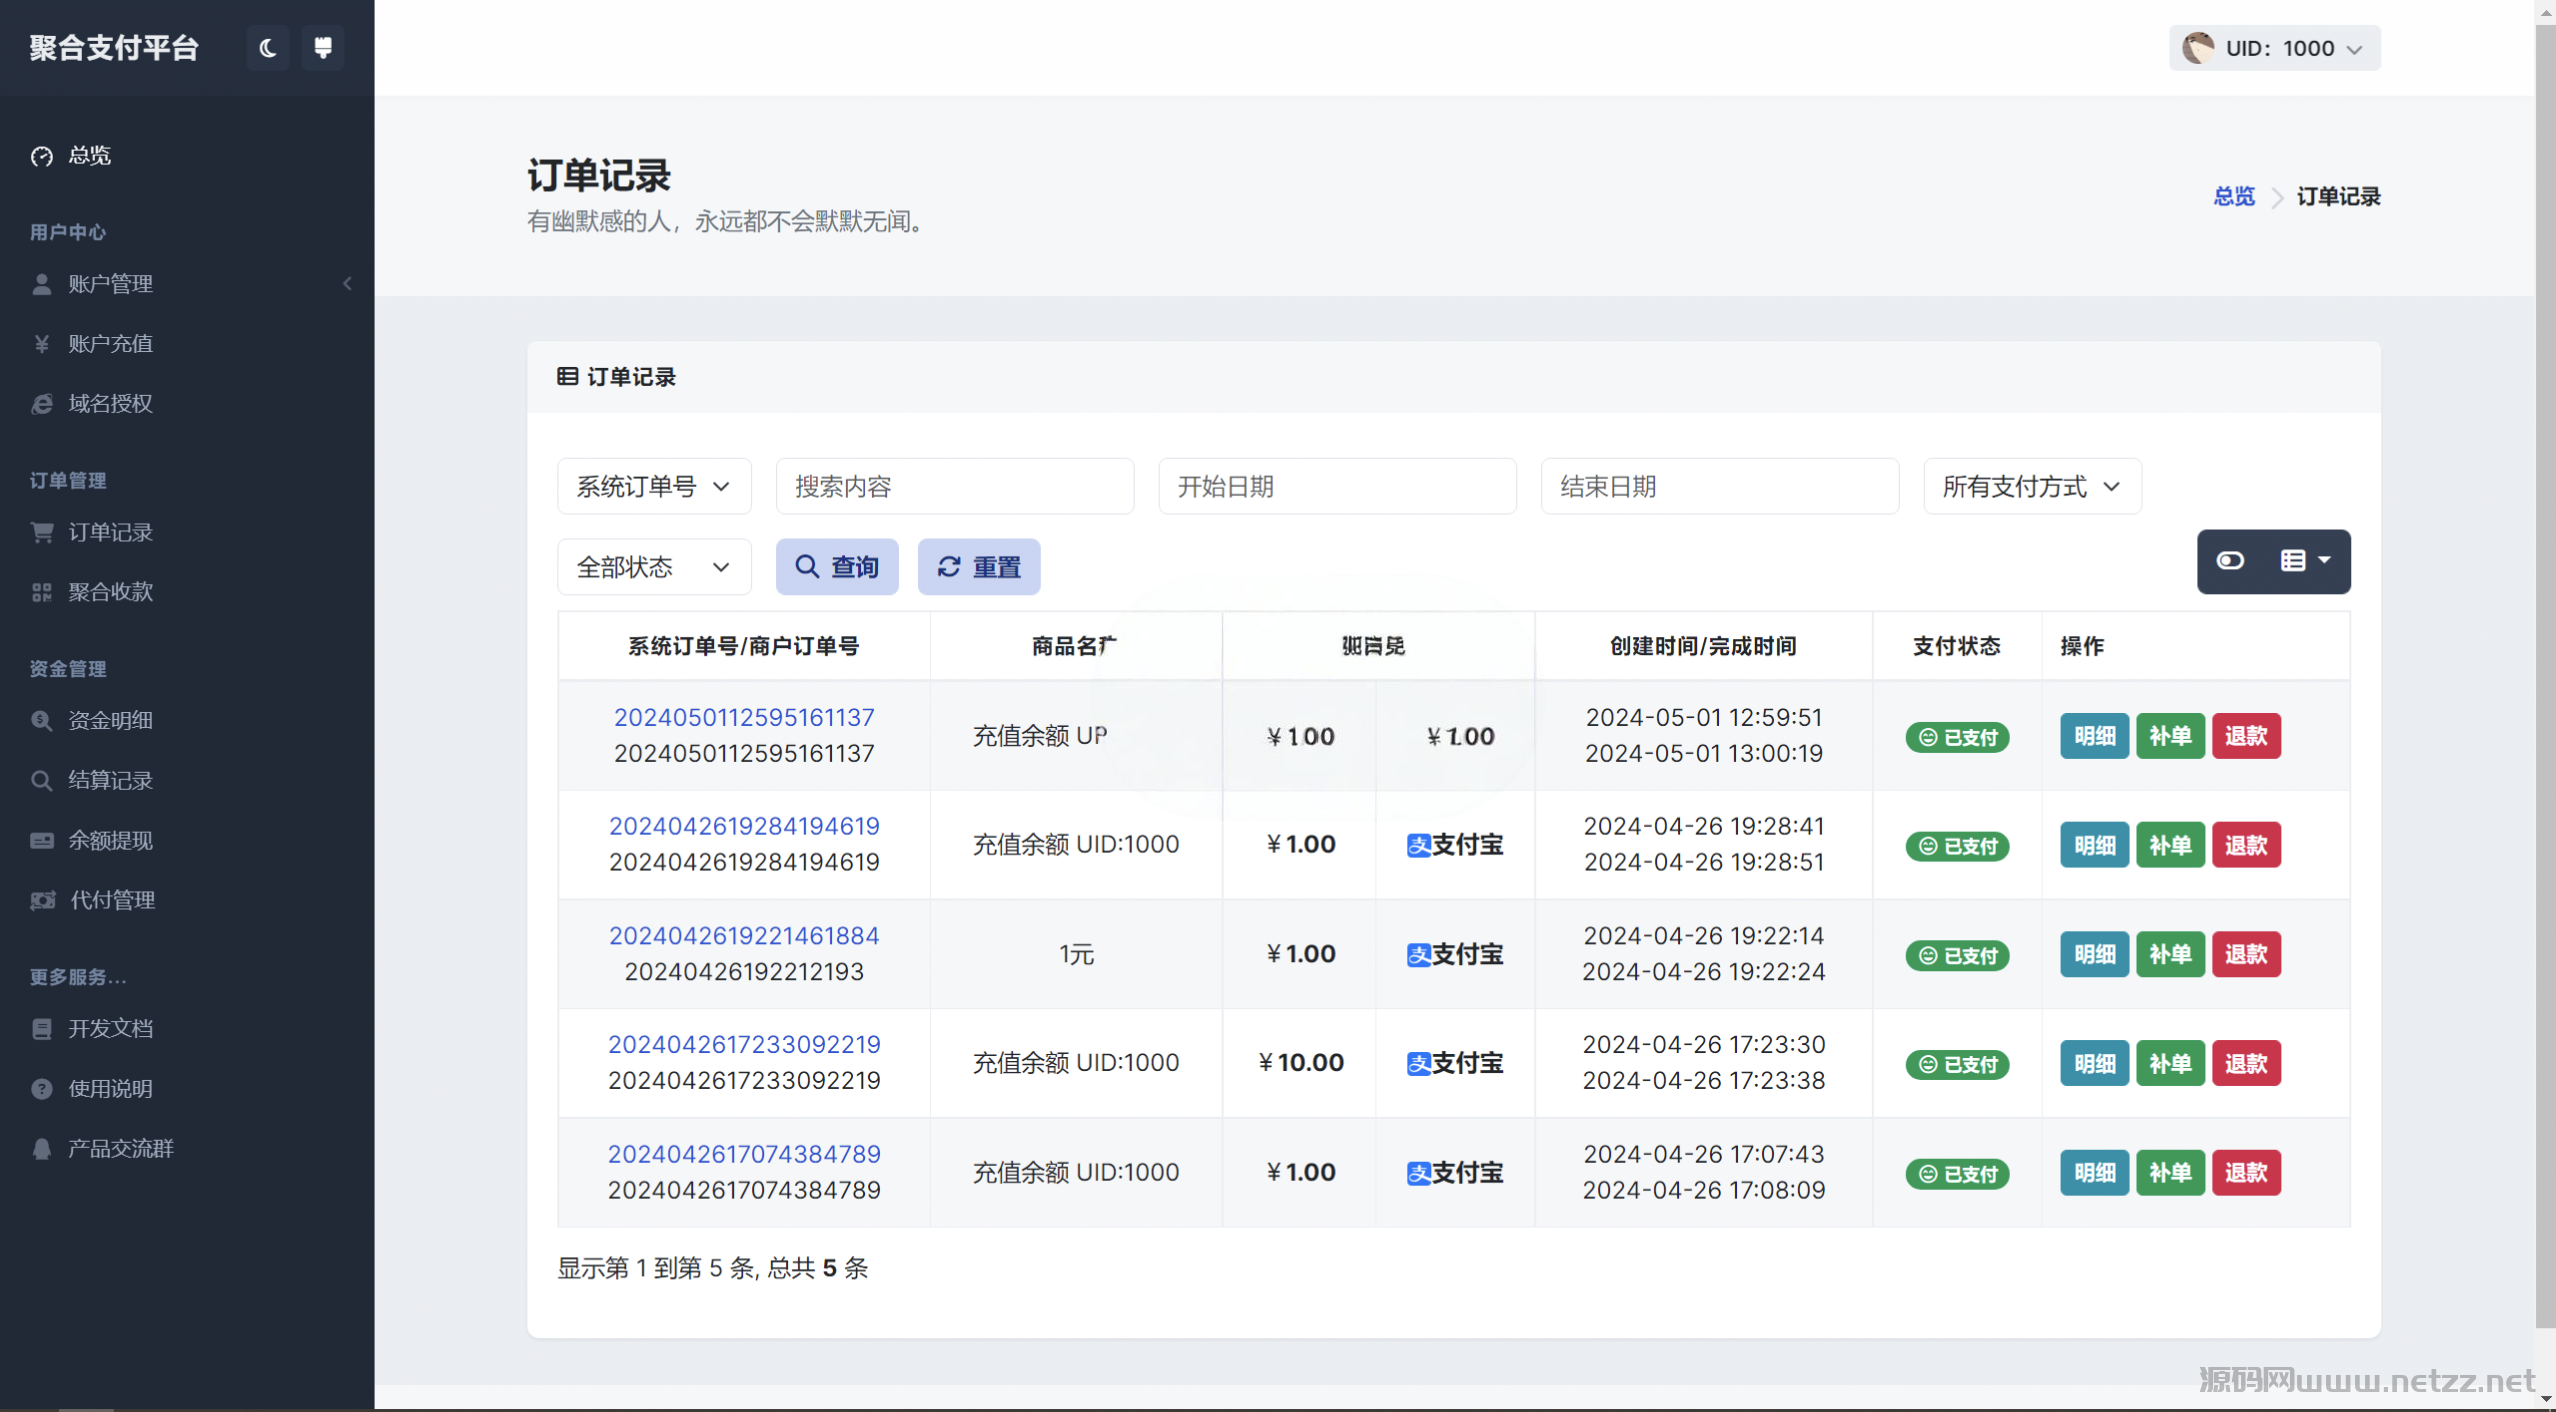The image size is (2556, 1412).
Task: Click the 订单记录 card header table icon
Action: click(x=567, y=376)
